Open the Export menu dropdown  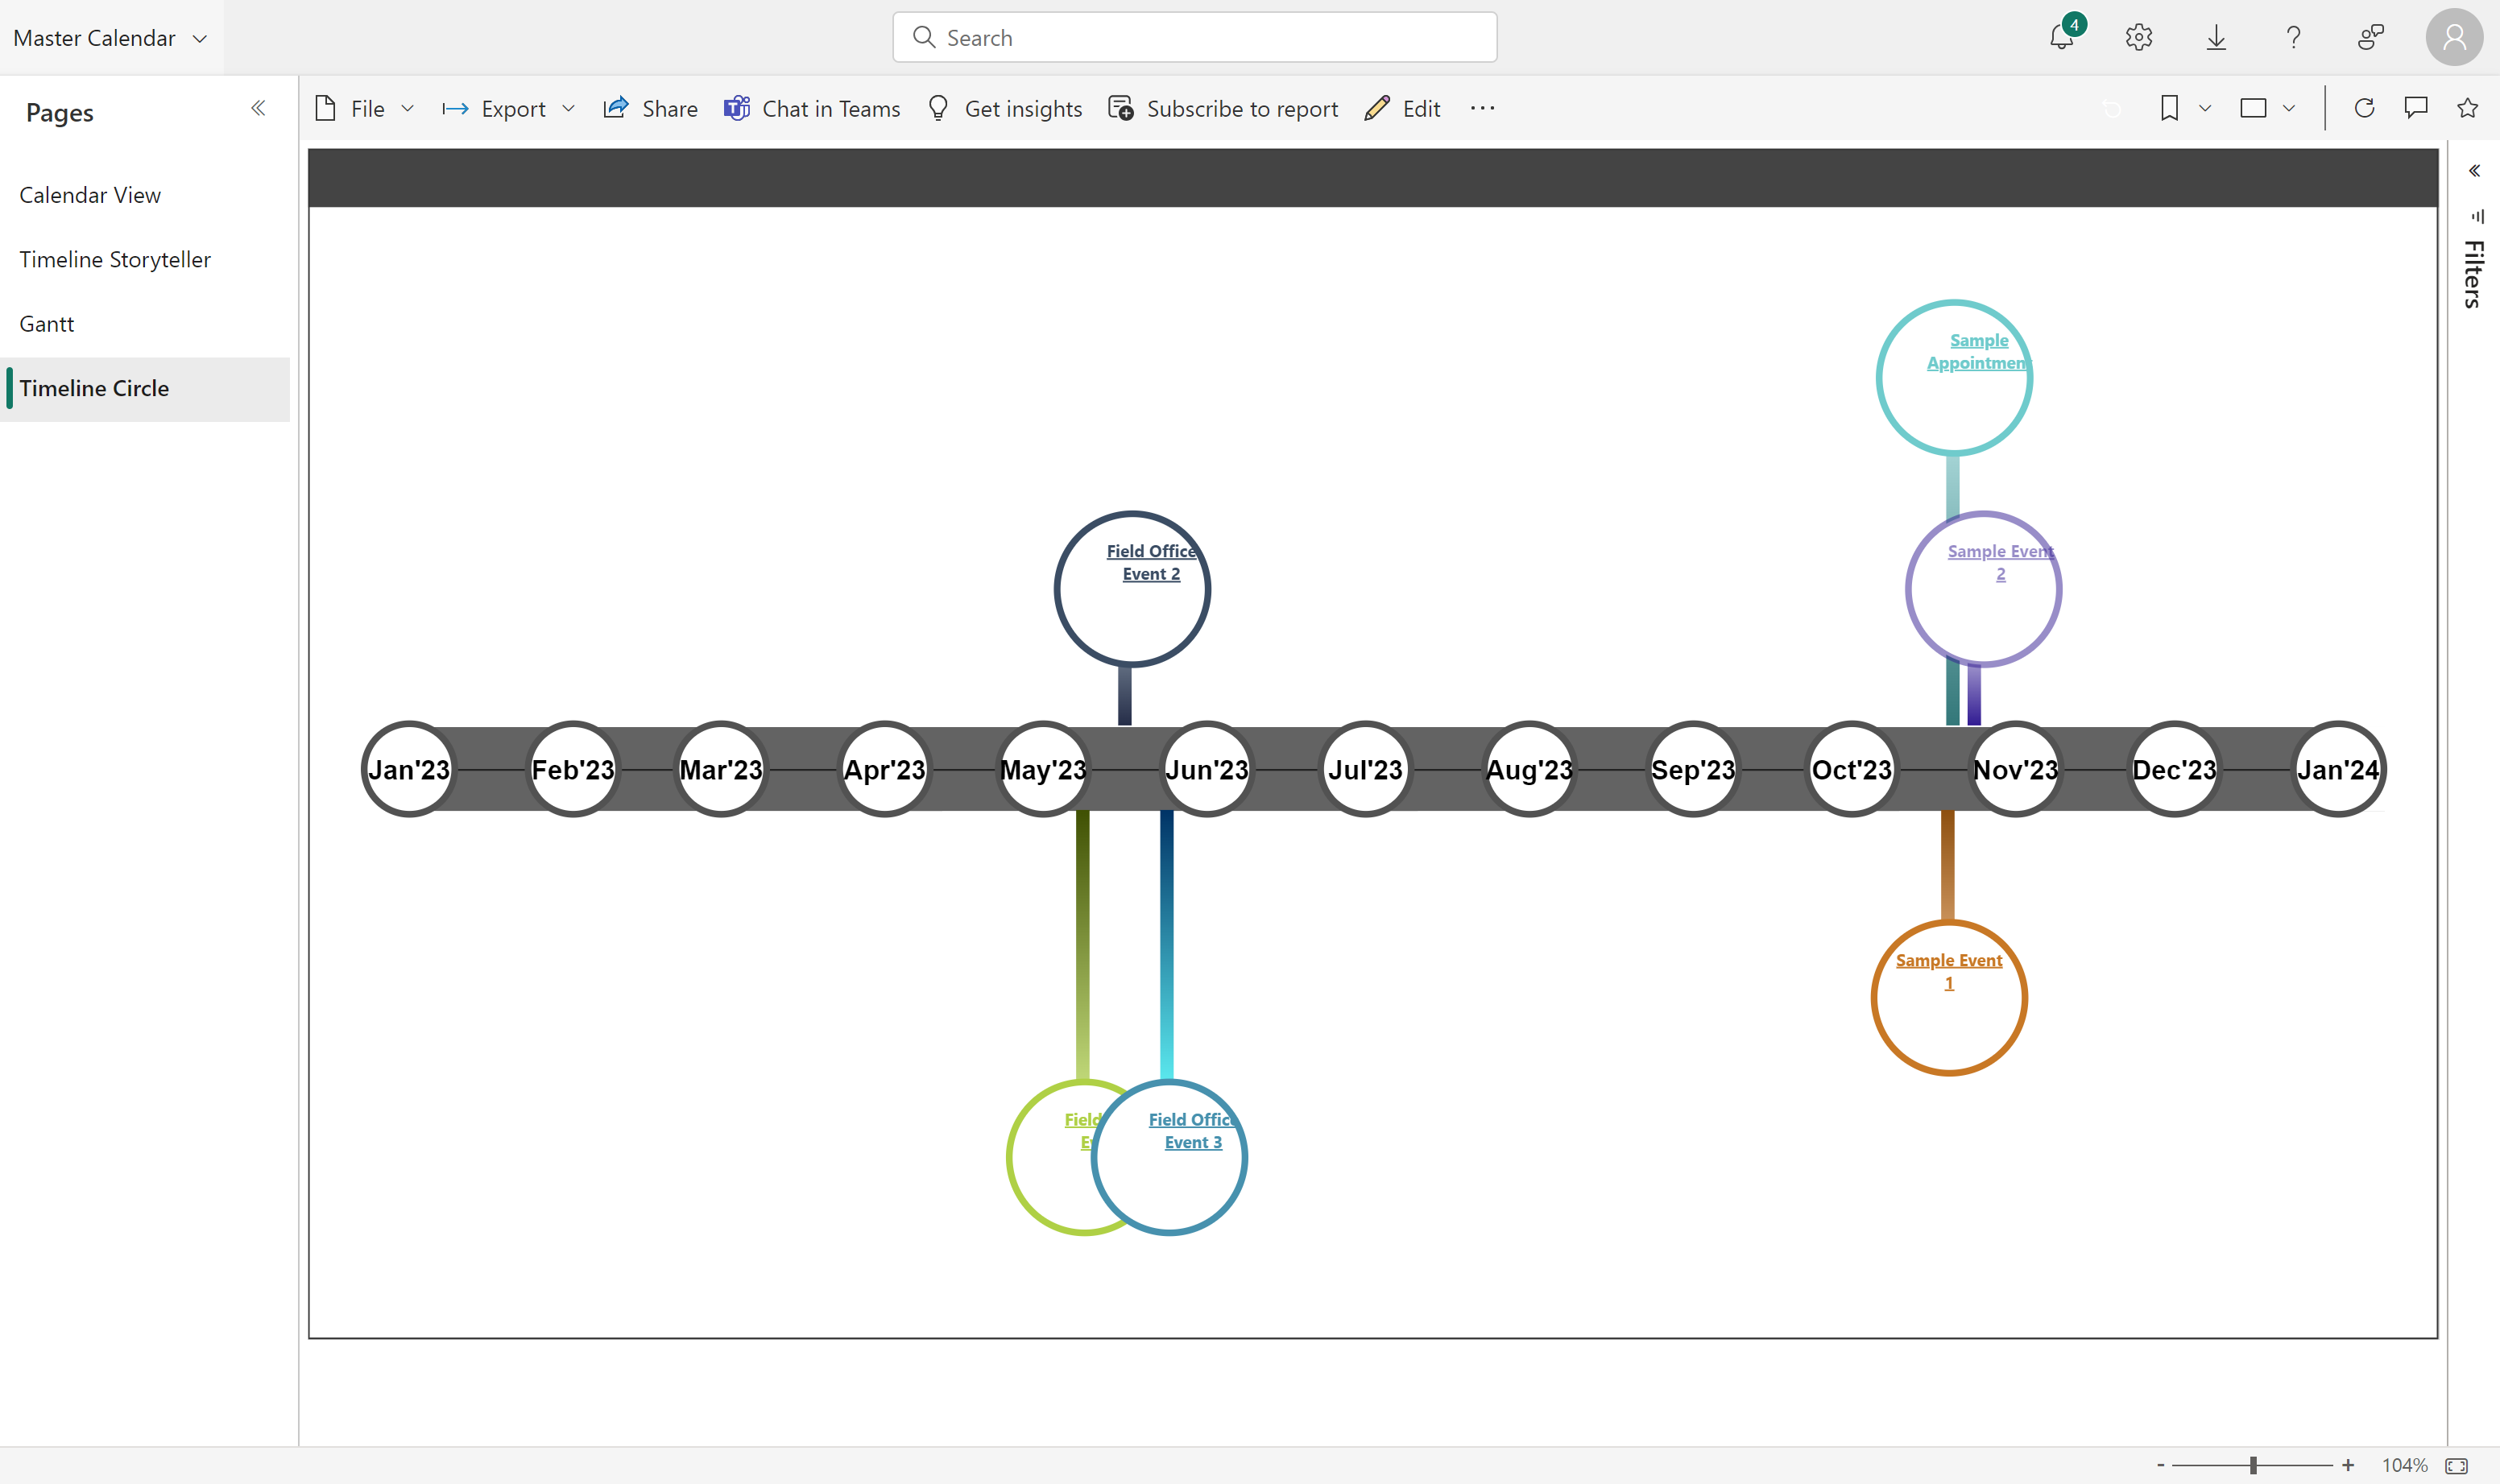click(509, 108)
